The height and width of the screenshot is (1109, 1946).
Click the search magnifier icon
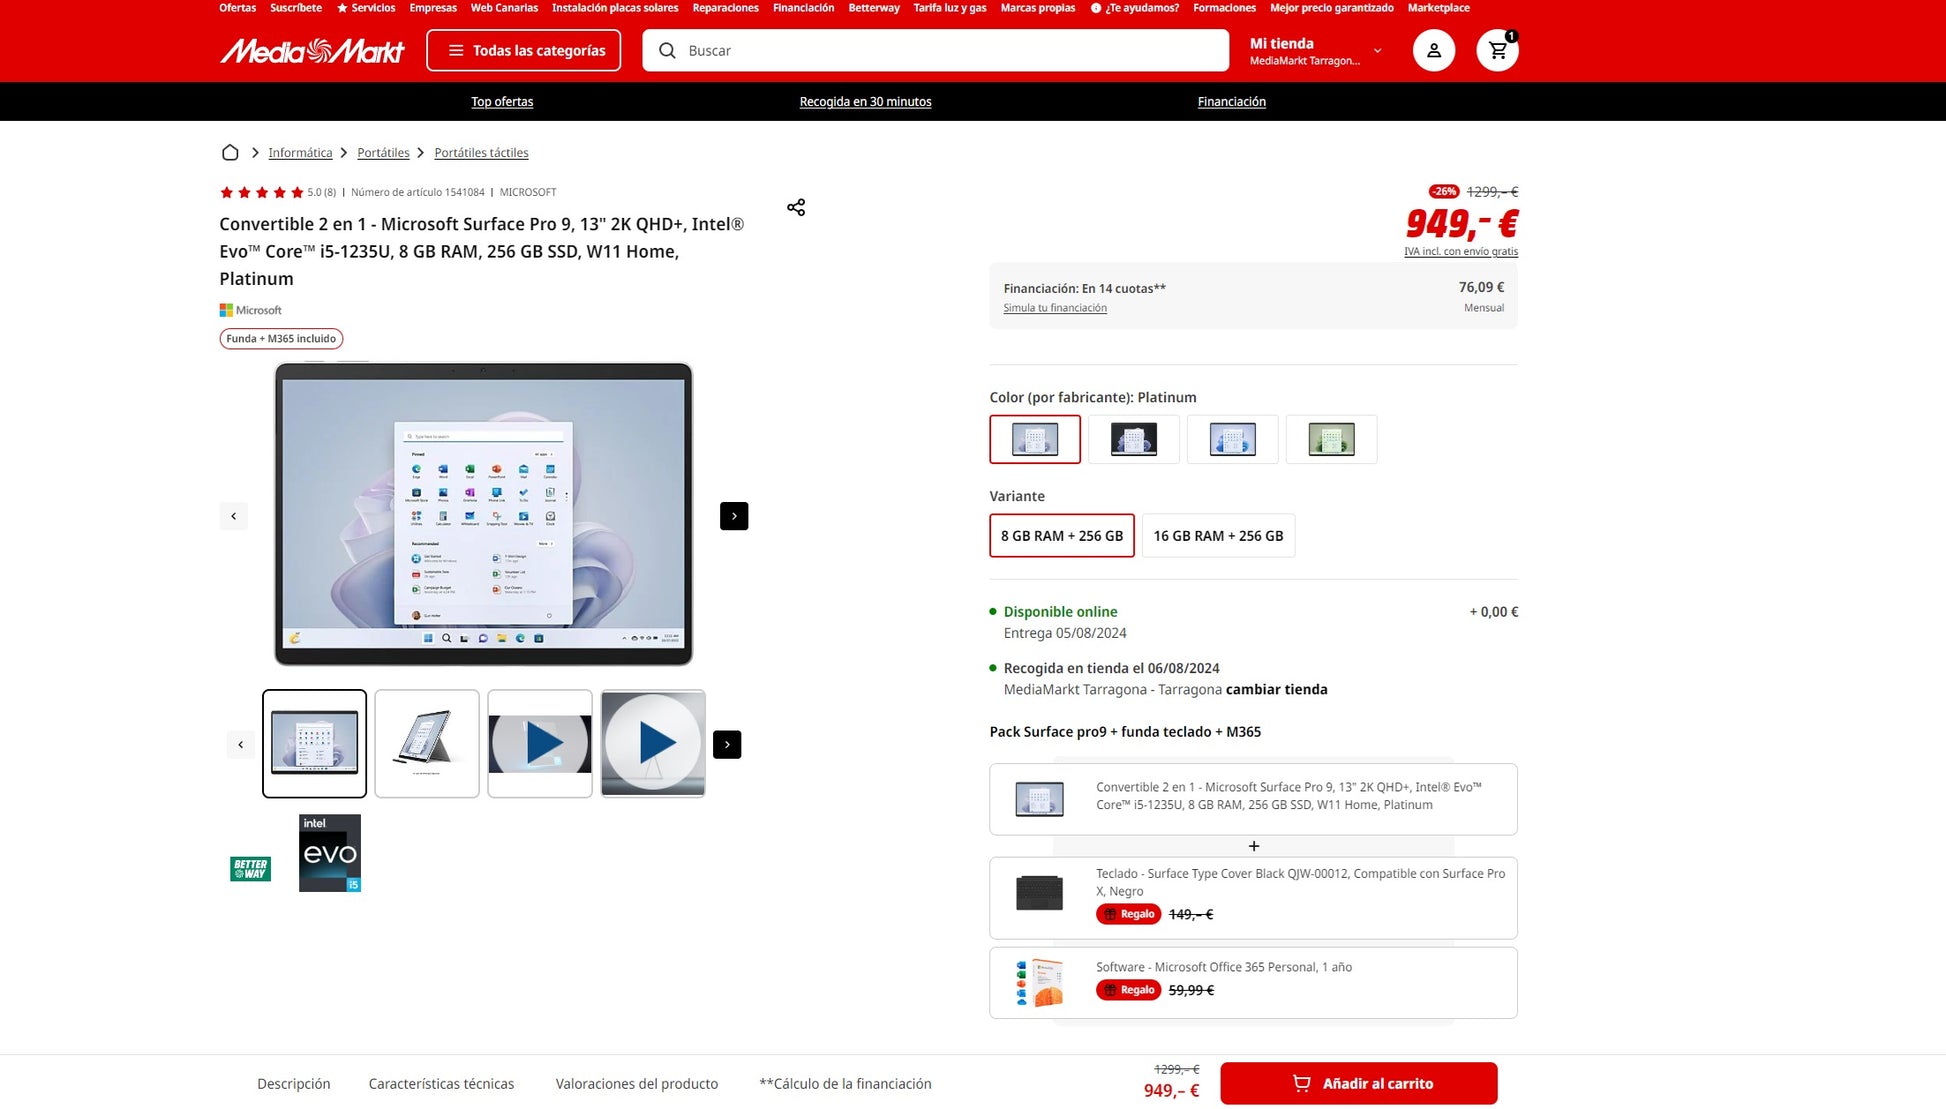coord(667,50)
